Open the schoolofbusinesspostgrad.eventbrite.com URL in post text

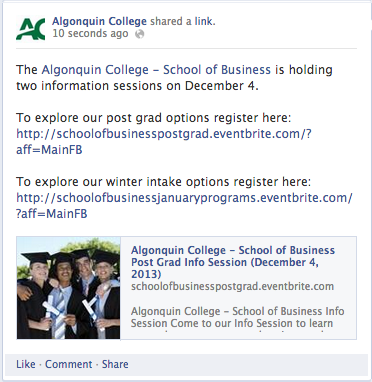point(164,134)
